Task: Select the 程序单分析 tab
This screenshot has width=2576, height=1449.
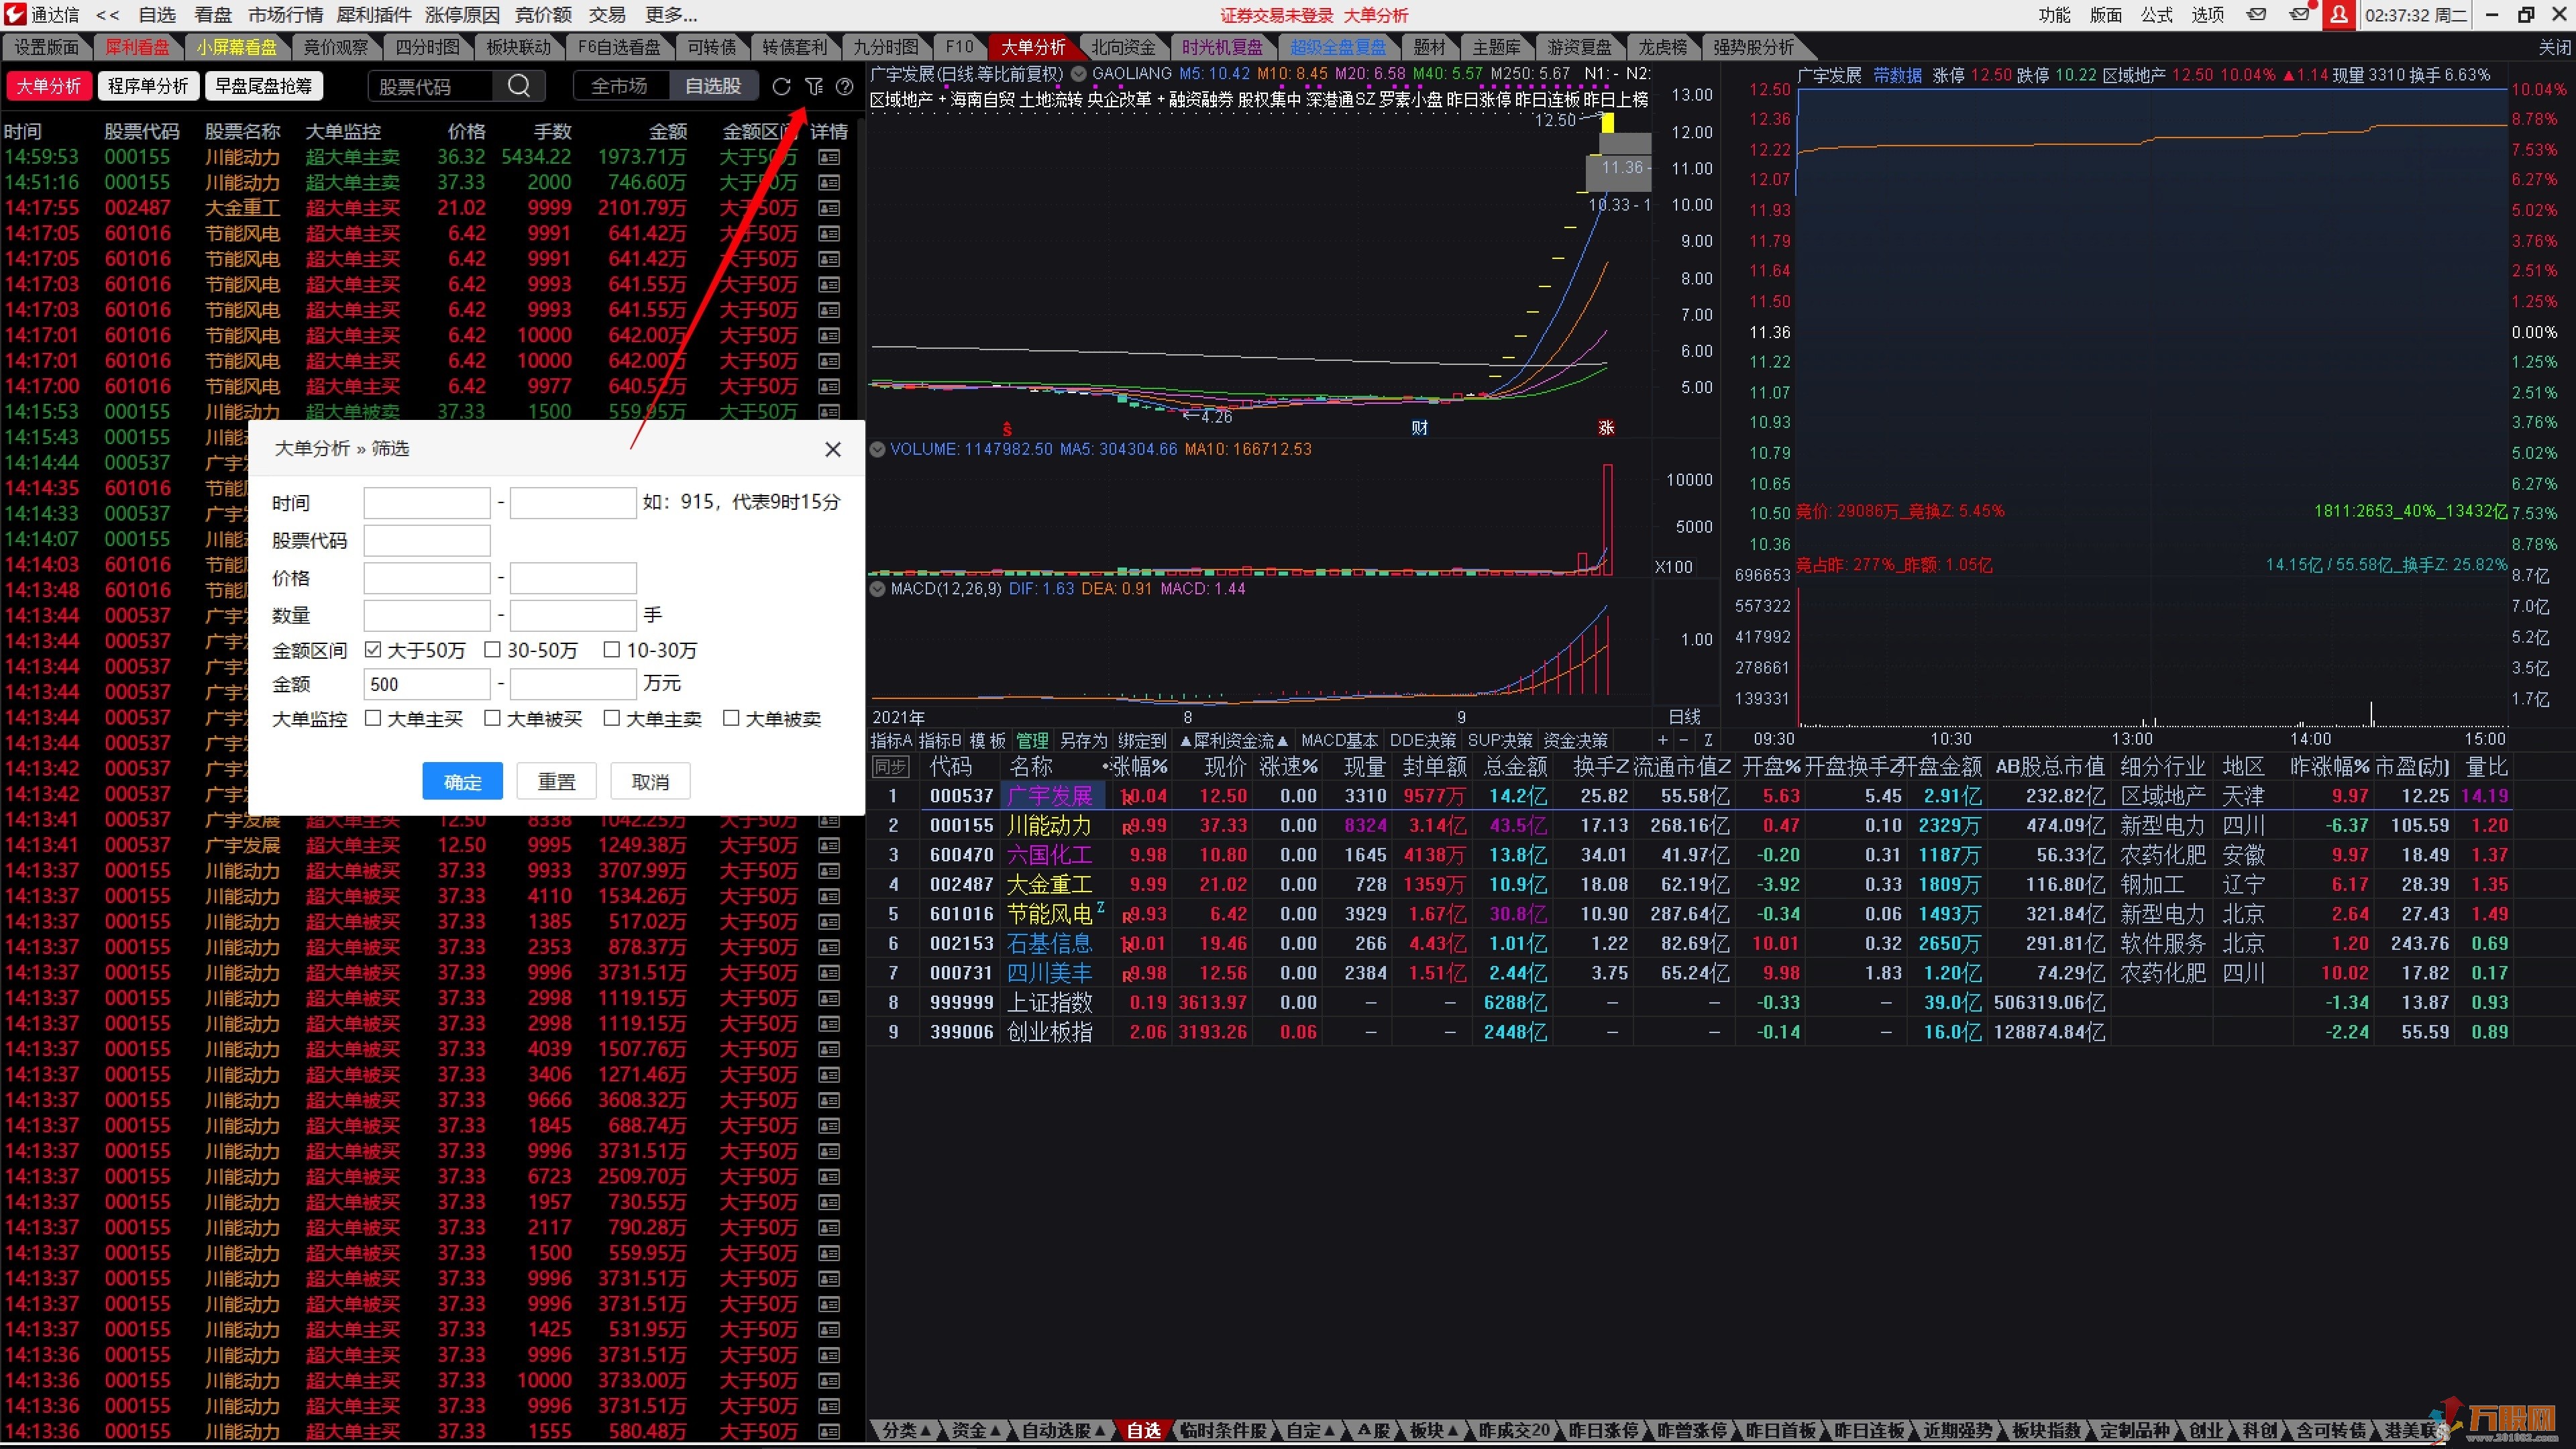Action: coord(148,86)
